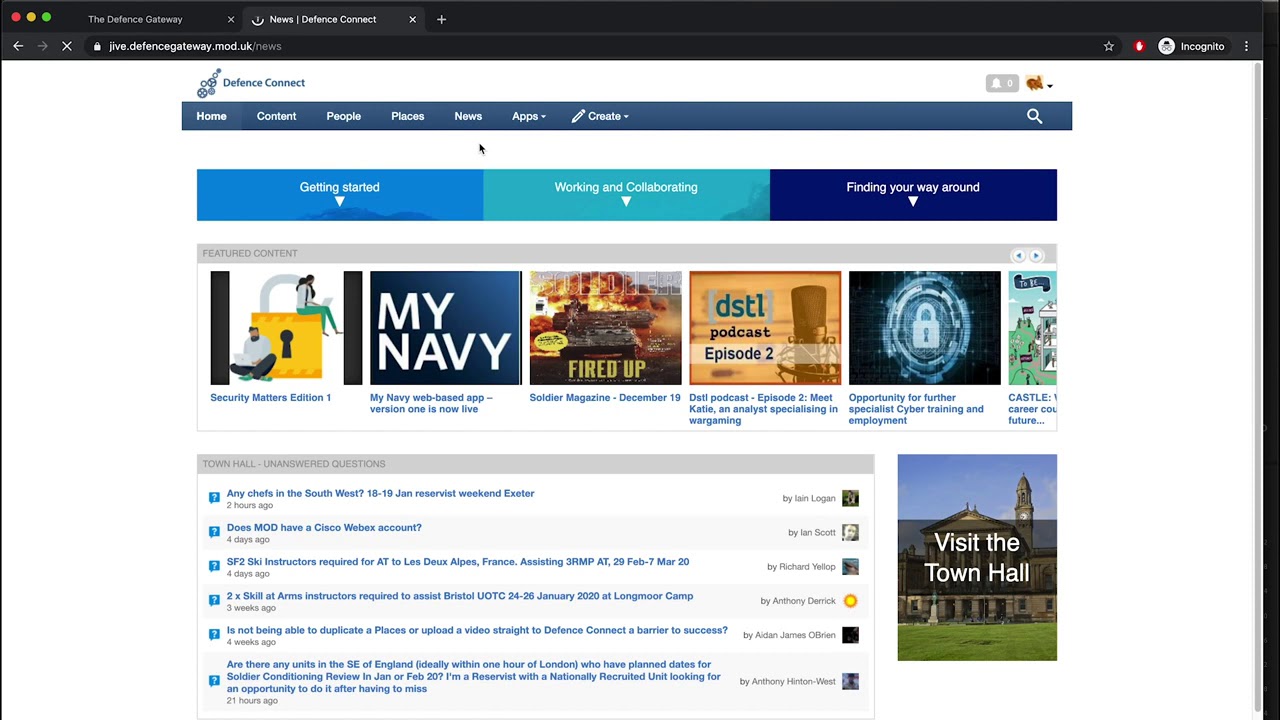Click question icon beside SF2 Ski Instructors post

tap(214, 566)
